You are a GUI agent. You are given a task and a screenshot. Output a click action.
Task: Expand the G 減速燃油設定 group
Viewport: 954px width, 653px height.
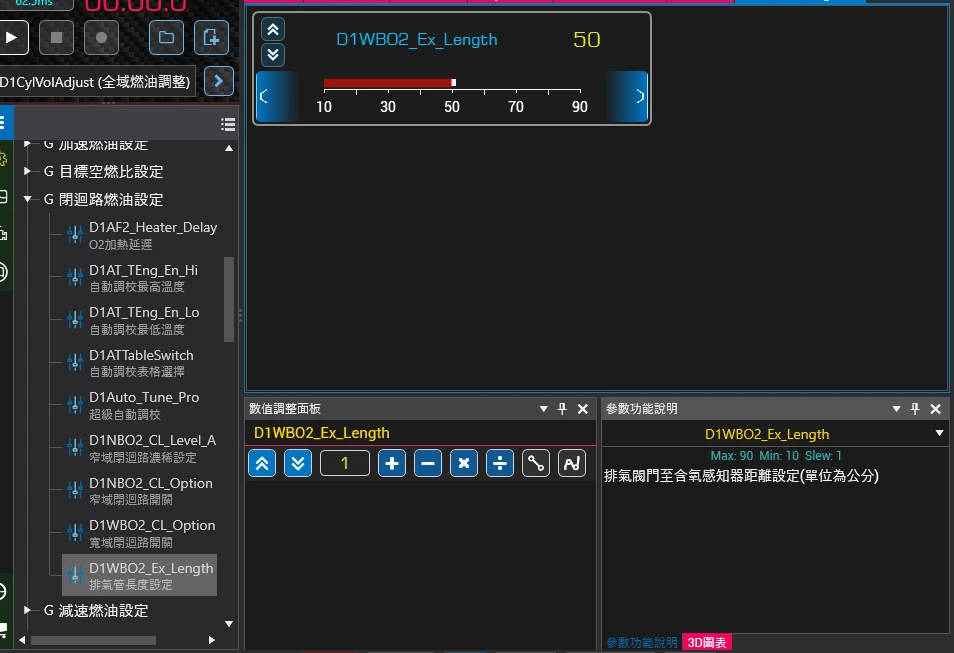pos(27,610)
